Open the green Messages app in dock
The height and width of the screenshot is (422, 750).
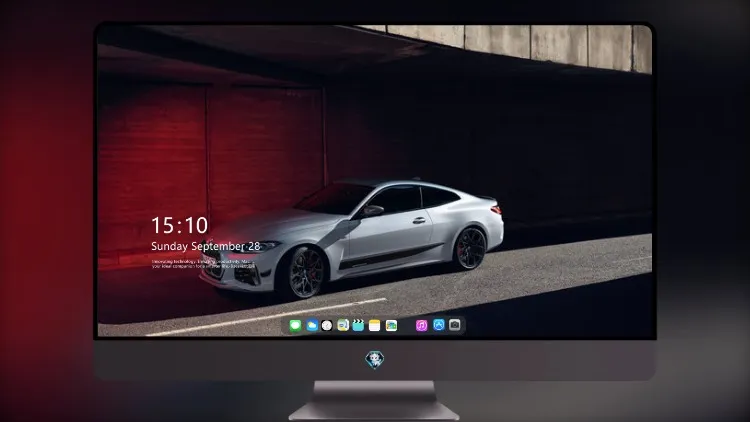tap(295, 326)
